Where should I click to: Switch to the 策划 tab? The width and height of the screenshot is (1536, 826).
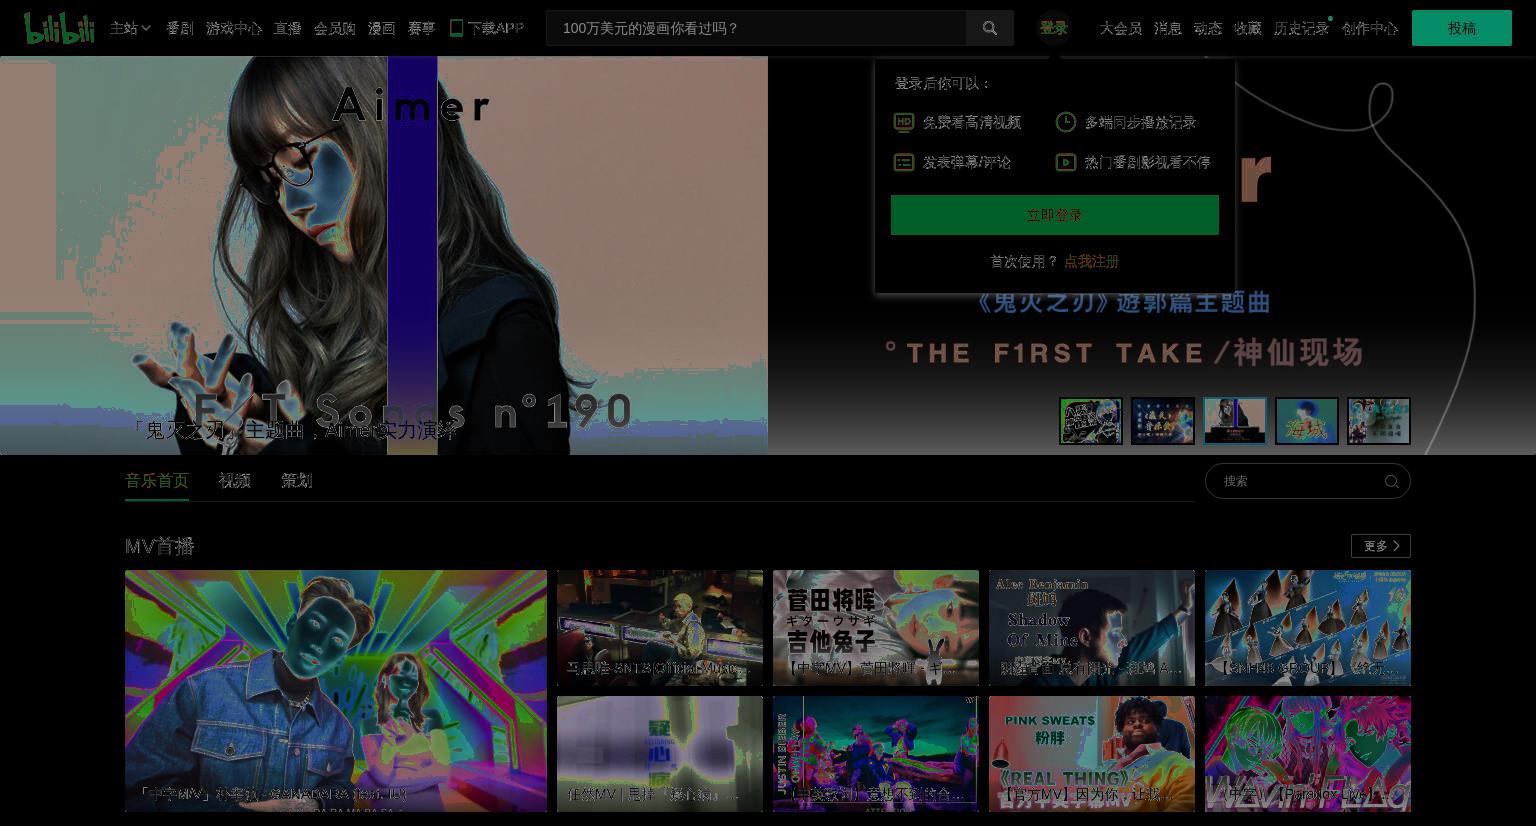[297, 481]
